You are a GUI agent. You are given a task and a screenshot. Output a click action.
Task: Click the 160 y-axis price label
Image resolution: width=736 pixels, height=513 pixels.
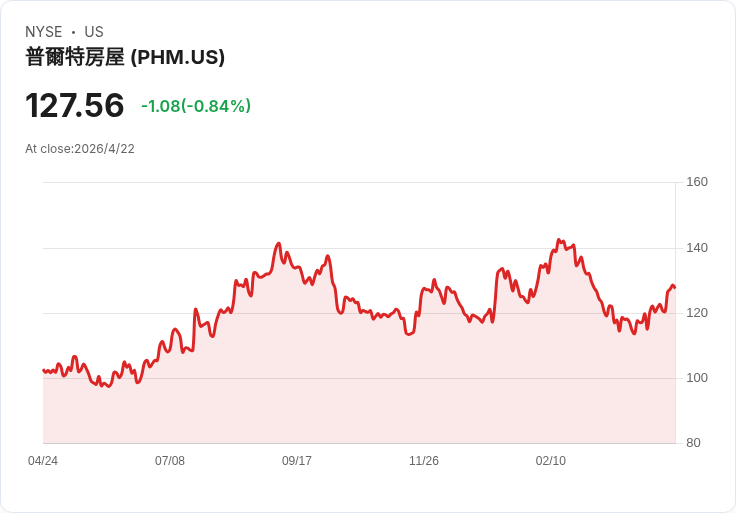(697, 182)
